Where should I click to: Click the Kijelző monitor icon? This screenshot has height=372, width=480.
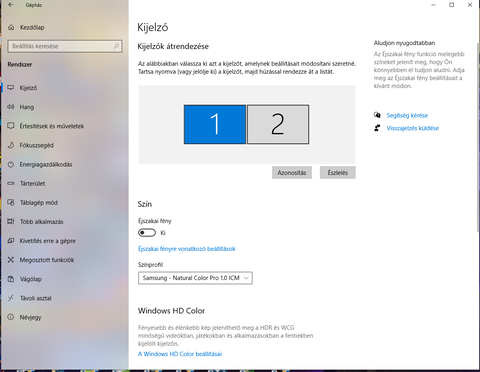pos(11,88)
